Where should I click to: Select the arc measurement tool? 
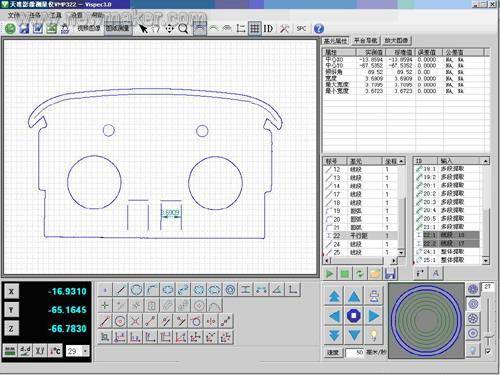point(152,290)
